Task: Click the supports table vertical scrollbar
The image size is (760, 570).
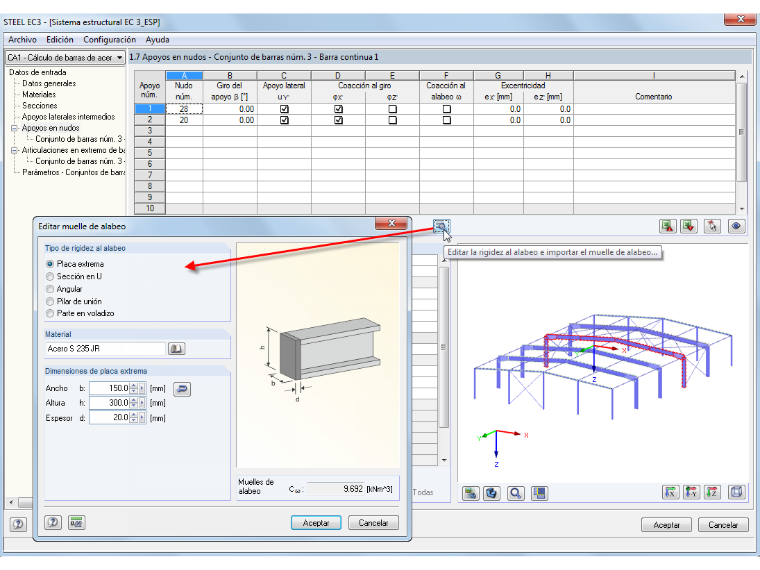Action: [742, 132]
